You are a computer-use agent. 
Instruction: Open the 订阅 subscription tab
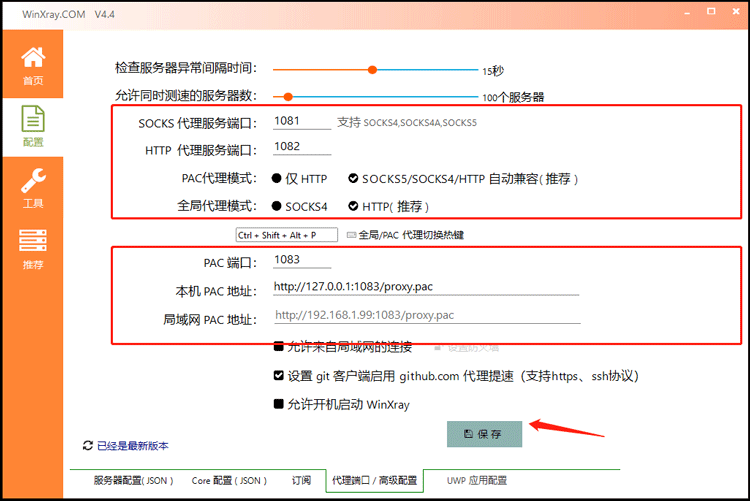(x=301, y=480)
